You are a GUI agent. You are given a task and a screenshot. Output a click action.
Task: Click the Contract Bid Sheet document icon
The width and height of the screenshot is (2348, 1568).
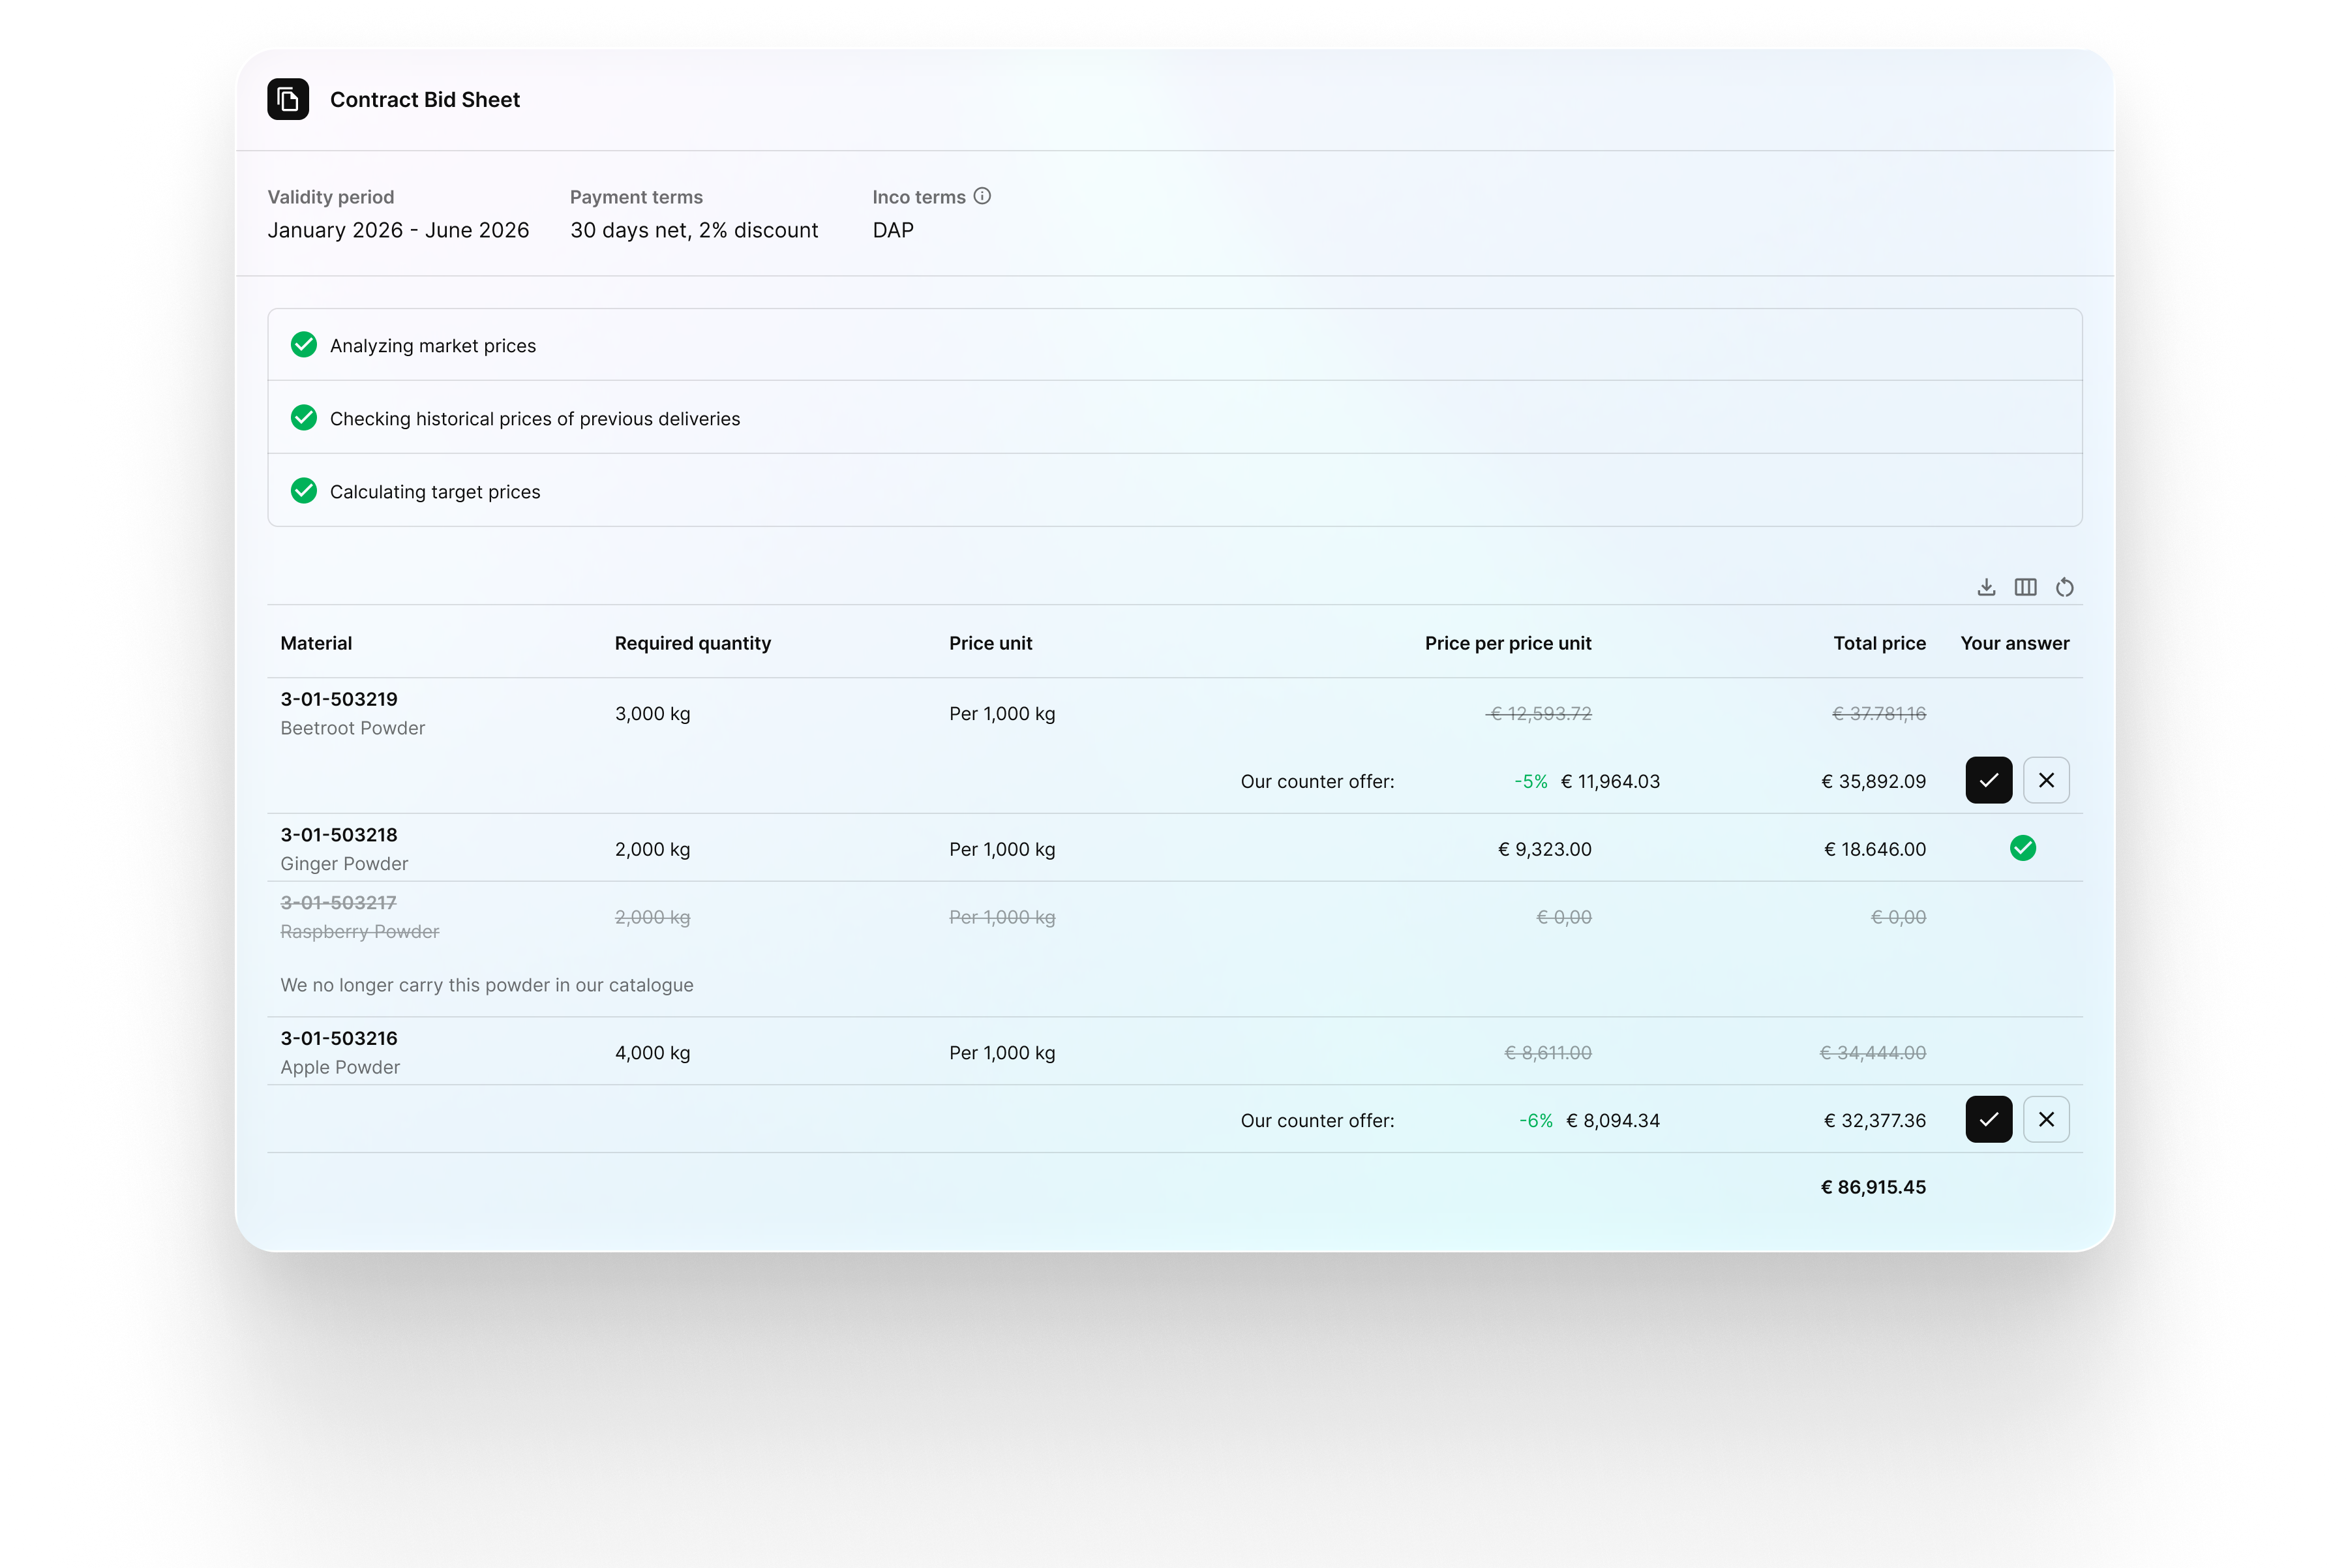[288, 99]
